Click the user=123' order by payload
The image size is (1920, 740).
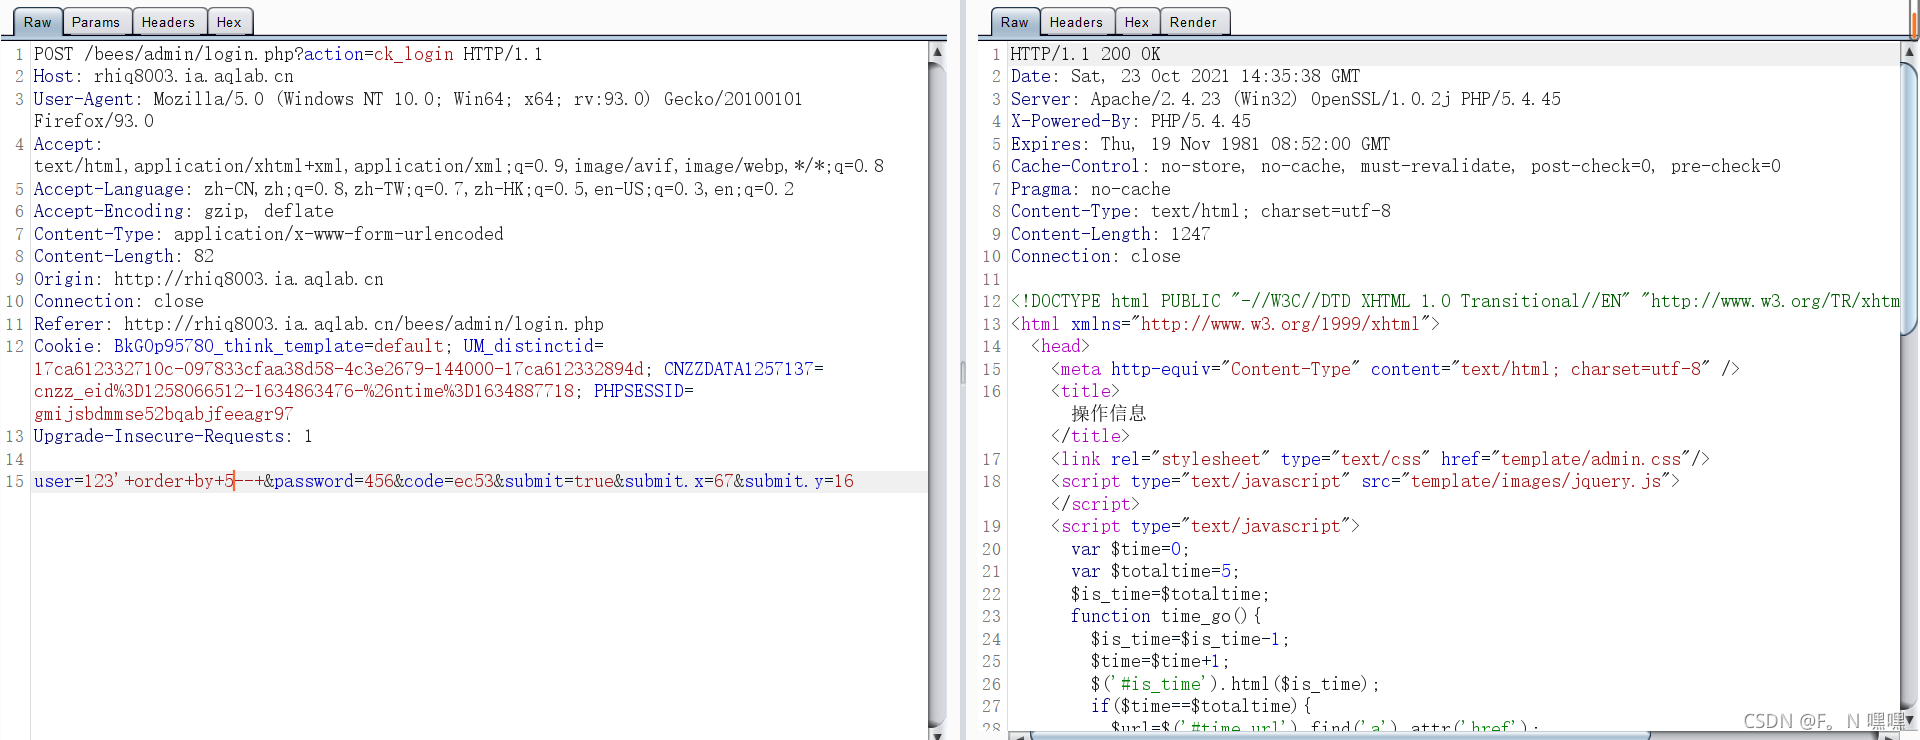click(x=149, y=481)
